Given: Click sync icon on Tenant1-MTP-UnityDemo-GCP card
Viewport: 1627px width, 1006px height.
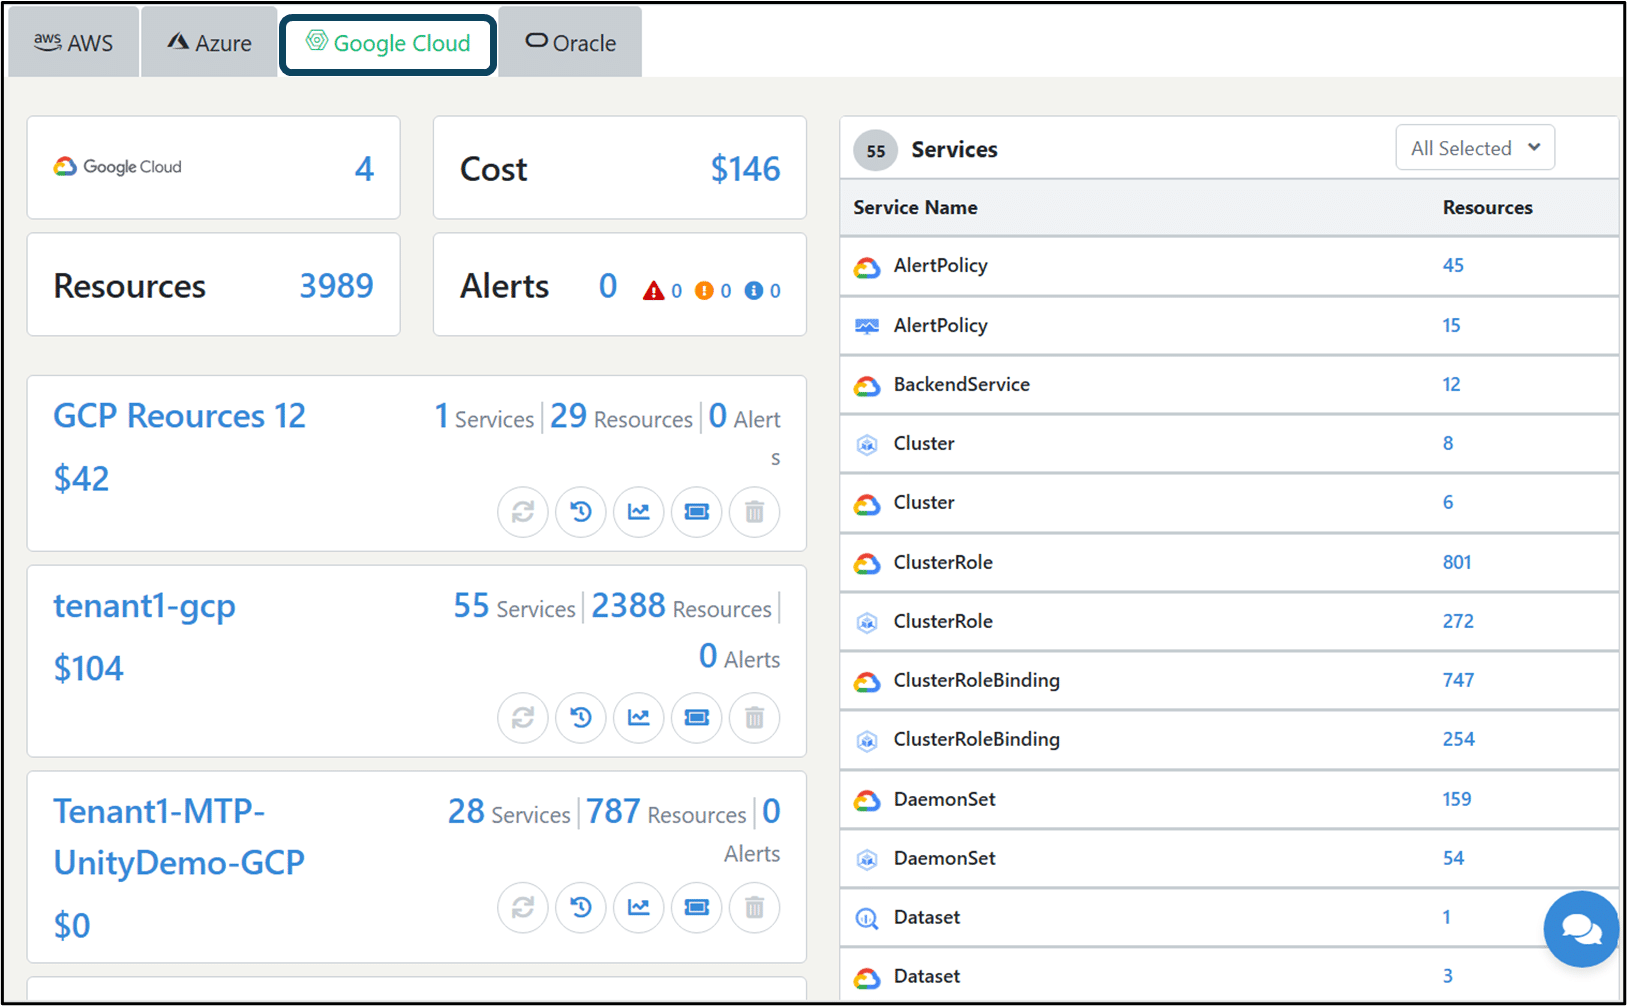Looking at the screenshot, I should click(x=523, y=908).
